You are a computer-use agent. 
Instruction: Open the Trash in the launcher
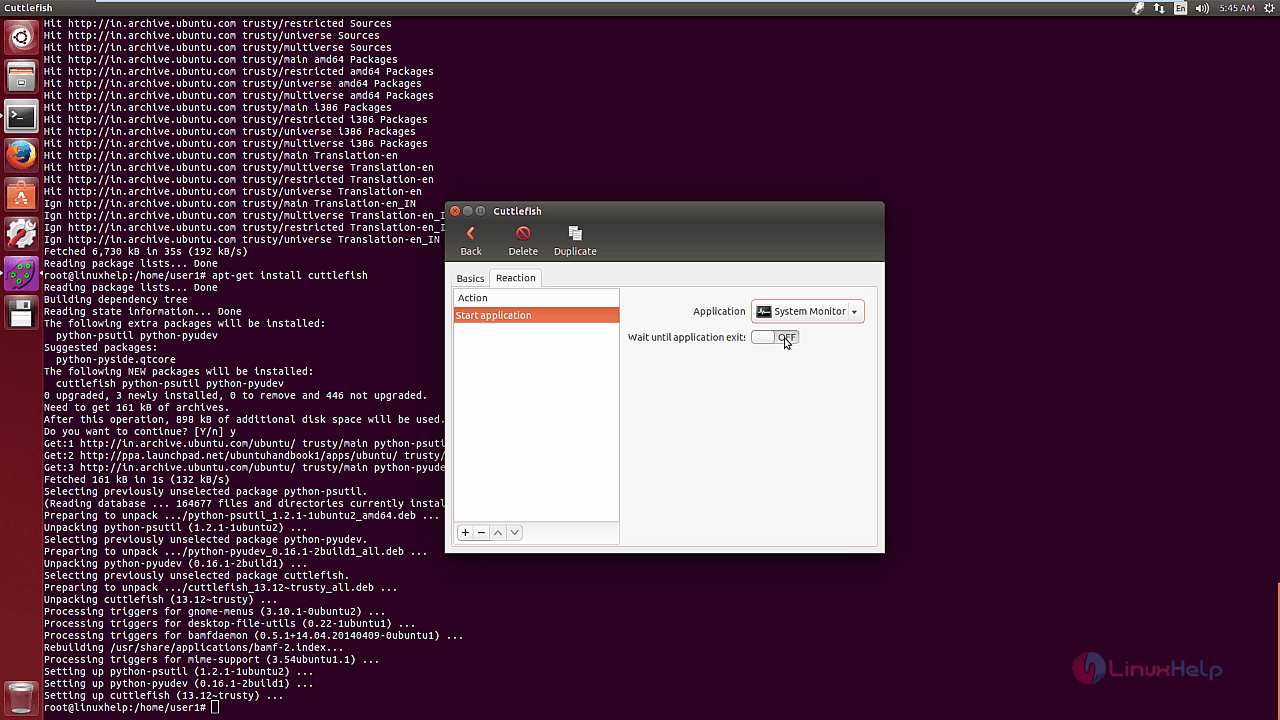point(21,697)
